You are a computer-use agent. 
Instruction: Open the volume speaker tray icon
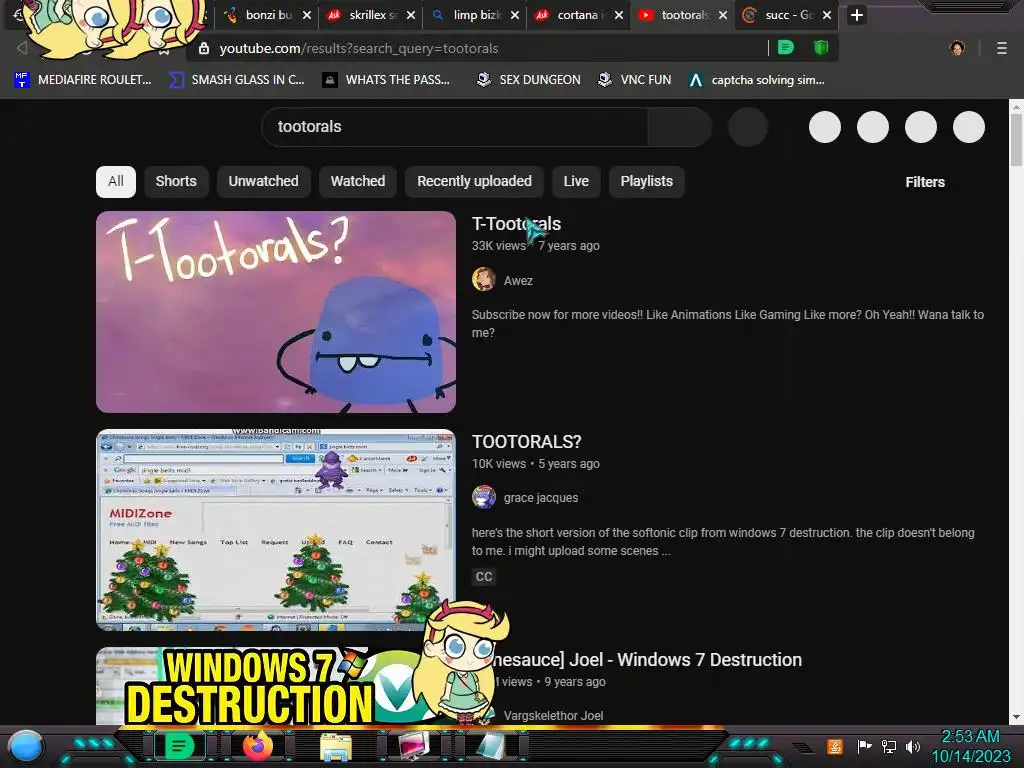[x=912, y=746]
